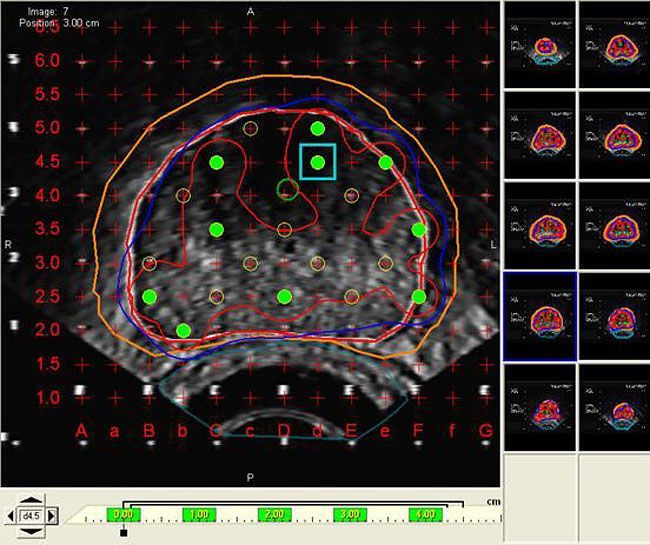Click the empty needle circle at E 2.5
Screen dimensions: 650x545
coord(352,296)
